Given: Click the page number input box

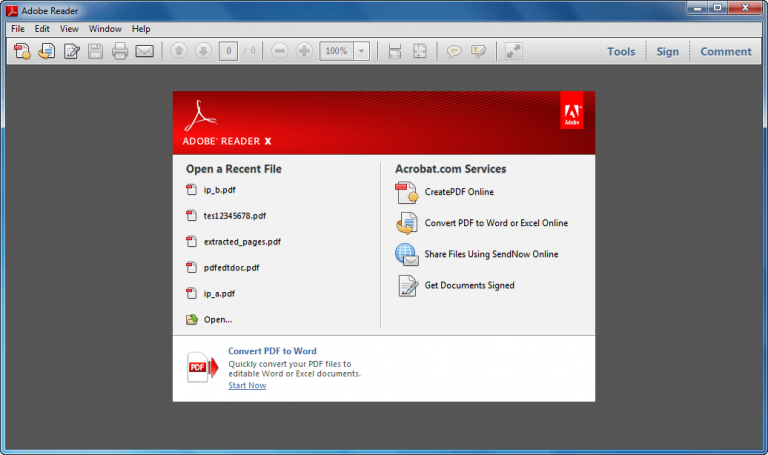Looking at the screenshot, I should (228, 51).
